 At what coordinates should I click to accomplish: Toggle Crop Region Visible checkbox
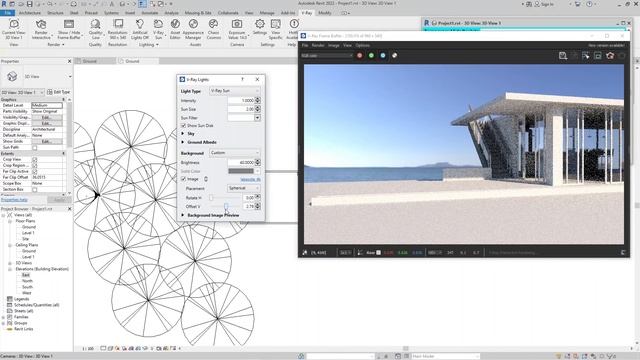pyautogui.click(x=35, y=166)
